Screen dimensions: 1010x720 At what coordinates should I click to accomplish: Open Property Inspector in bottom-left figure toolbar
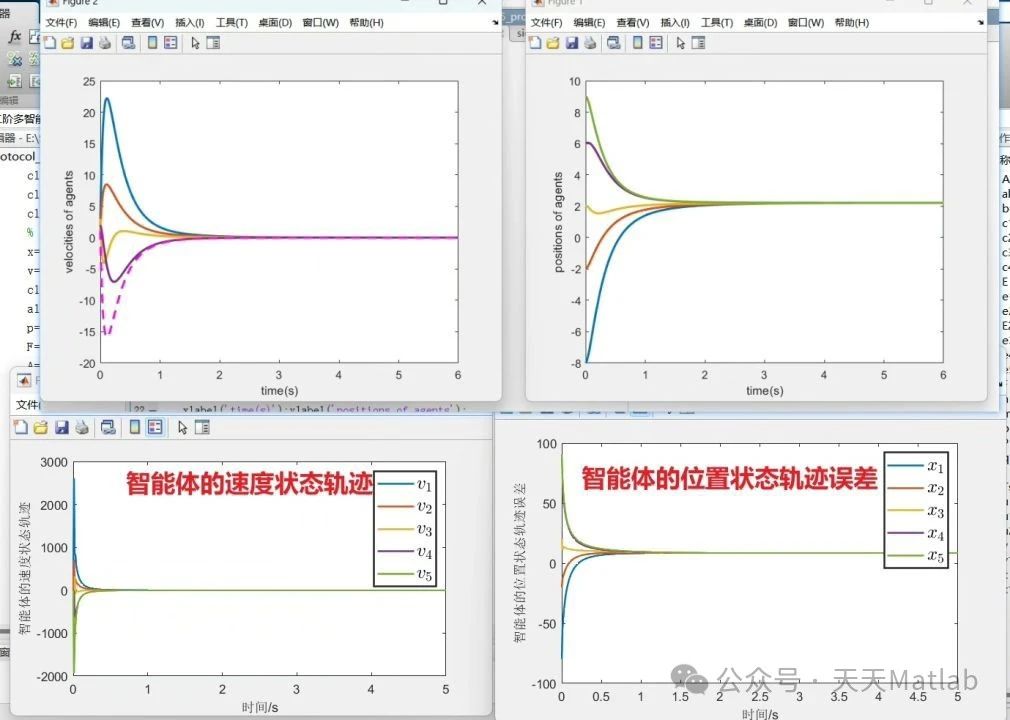tap(202, 427)
